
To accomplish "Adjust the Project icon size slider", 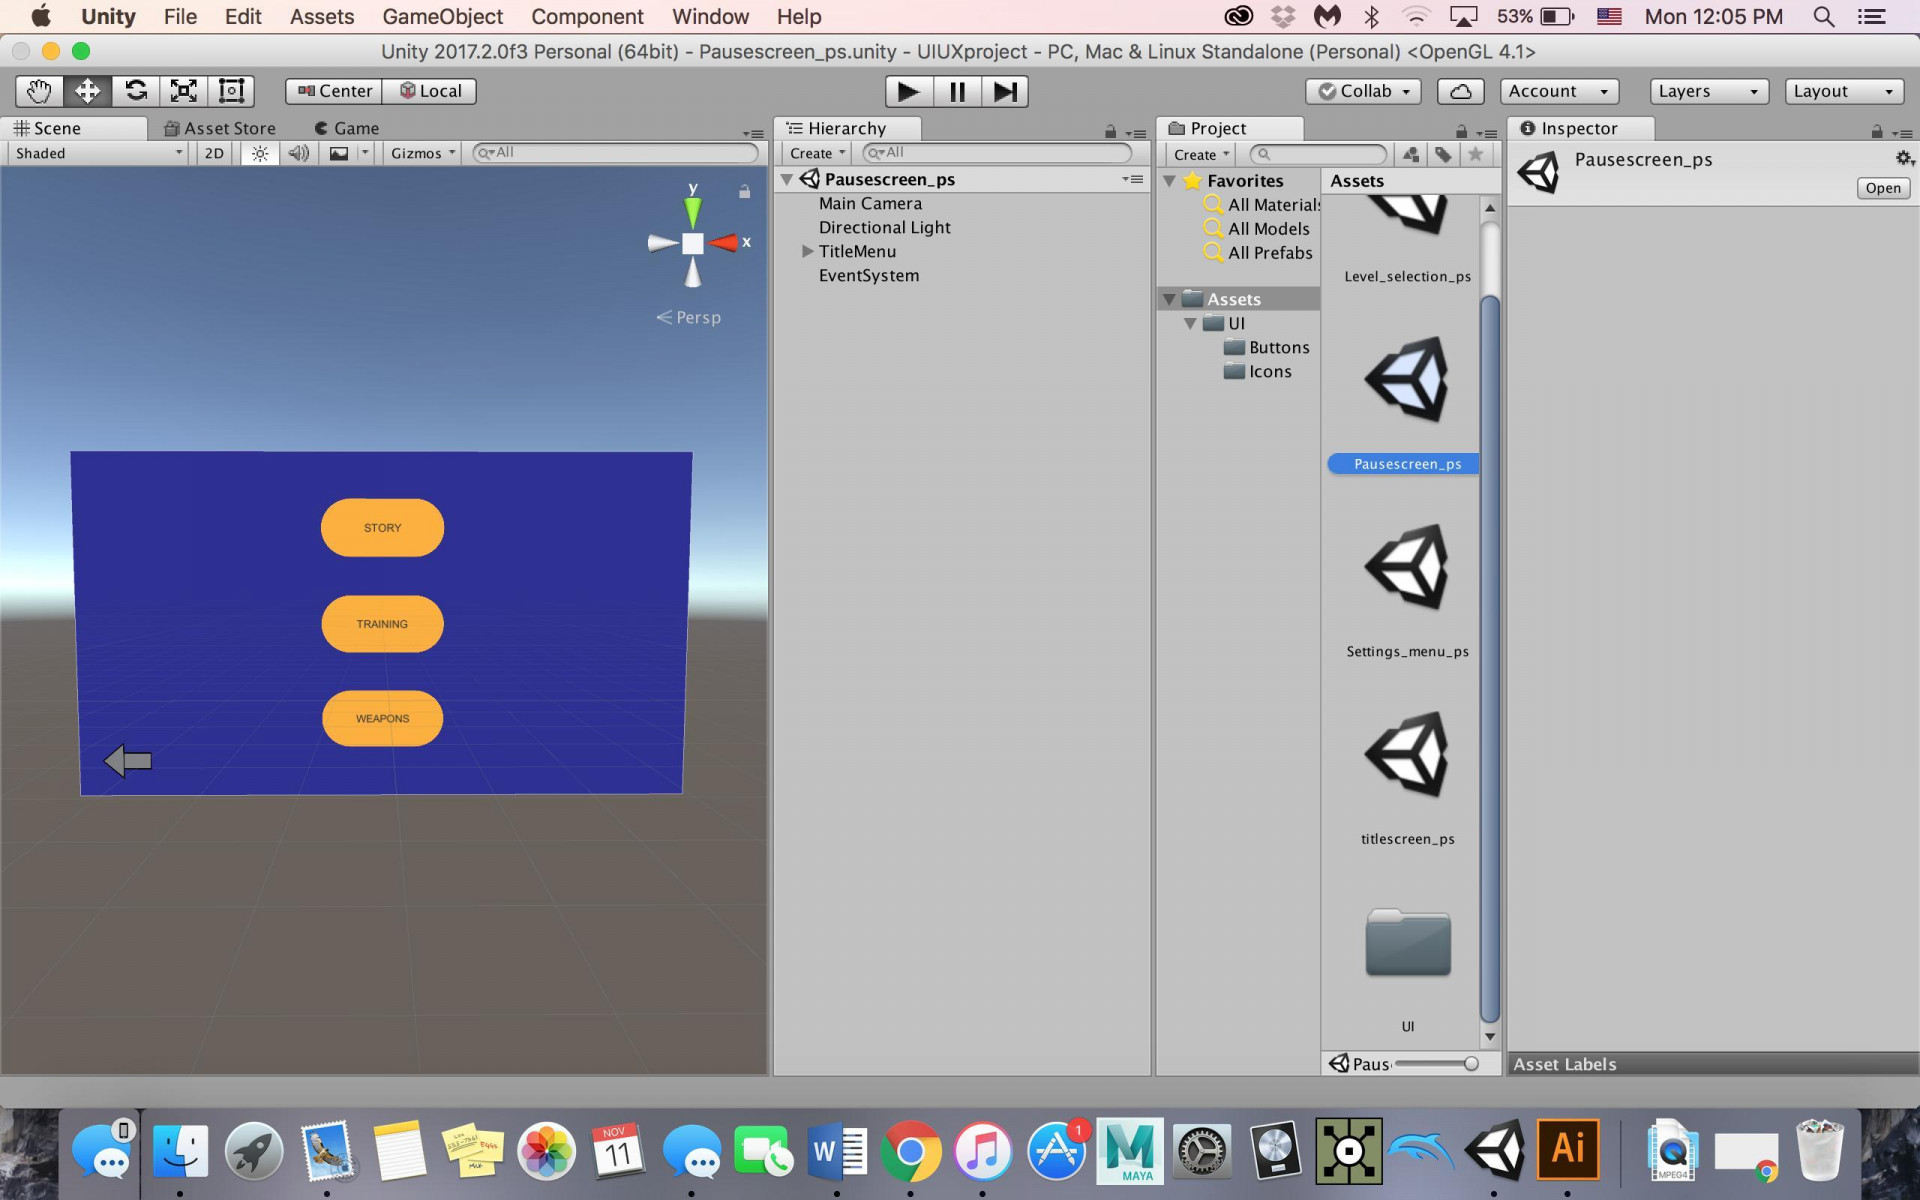I will [x=1436, y=1064].
